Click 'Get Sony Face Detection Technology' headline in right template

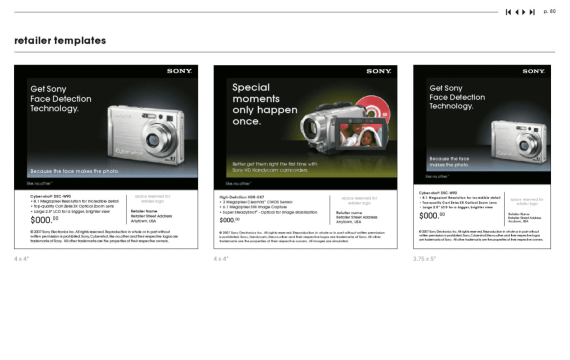point(457,97)
